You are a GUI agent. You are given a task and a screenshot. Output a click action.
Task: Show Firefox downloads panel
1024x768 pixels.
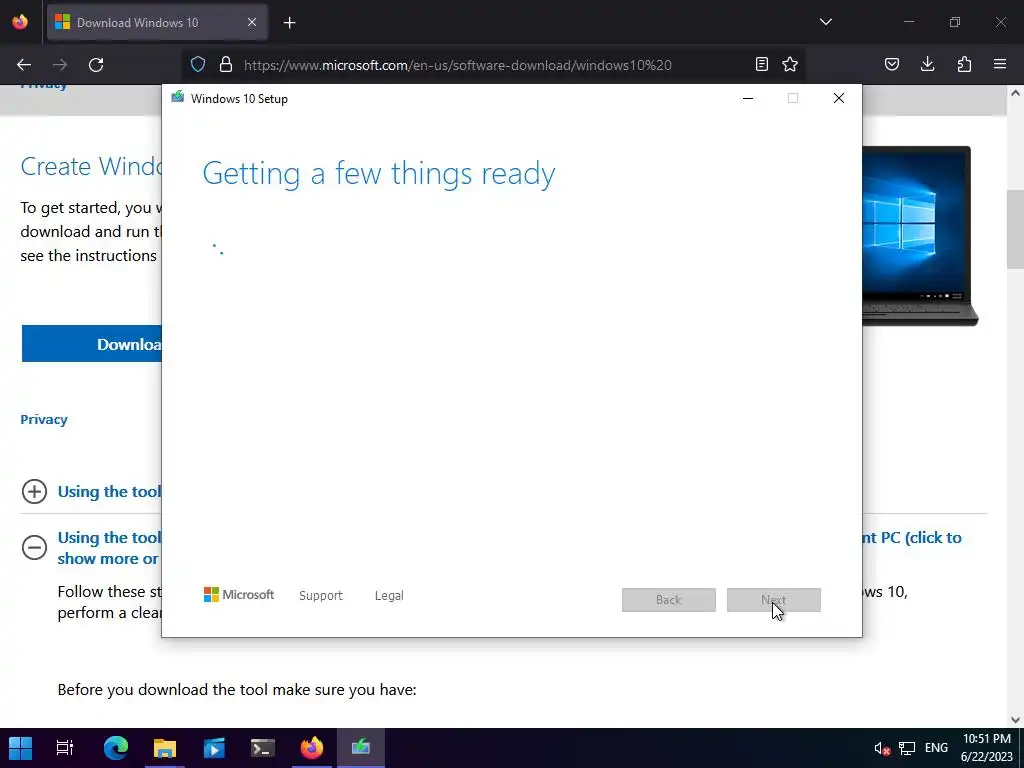click(x=927, y=64)
